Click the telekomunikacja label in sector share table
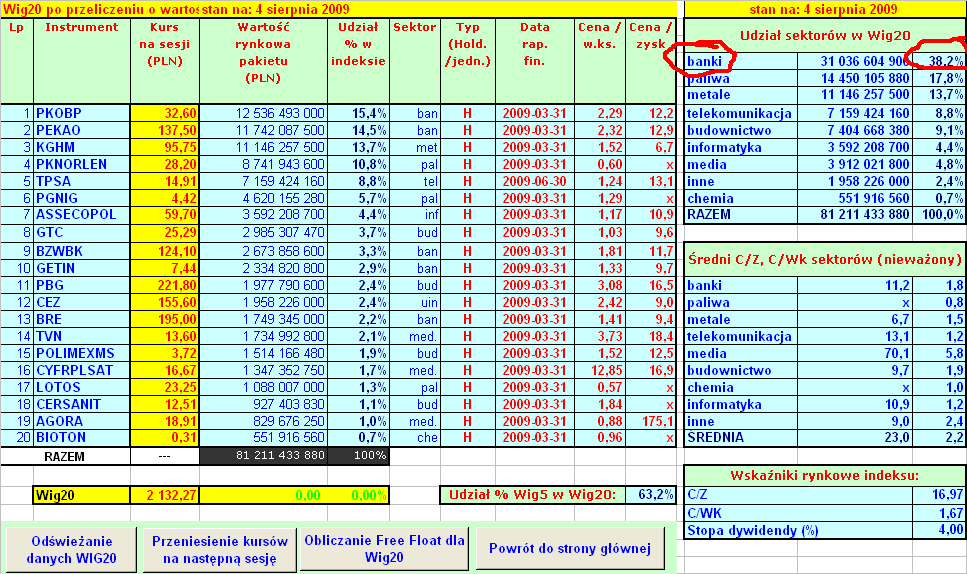 click(x=739, y=113)
